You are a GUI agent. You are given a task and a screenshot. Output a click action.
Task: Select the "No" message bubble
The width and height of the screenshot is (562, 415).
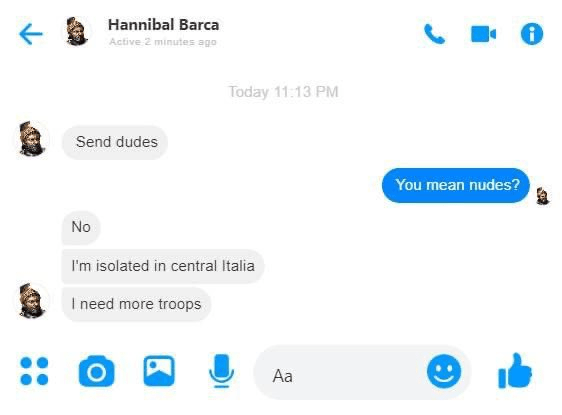(81, 227)
